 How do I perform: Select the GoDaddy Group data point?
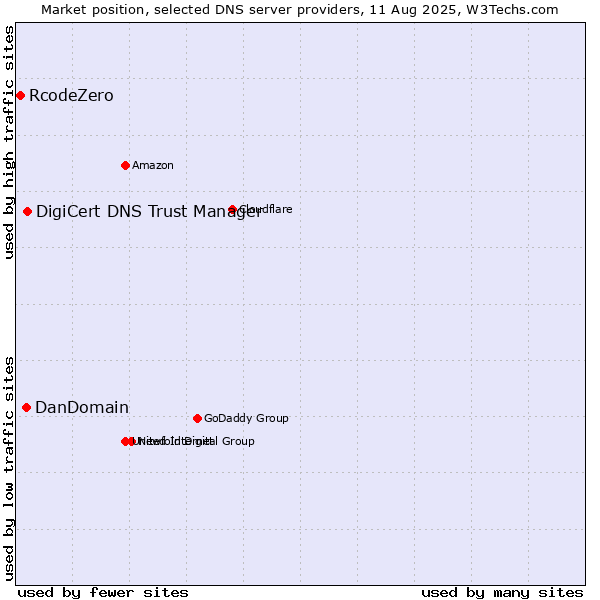(x=197, y=419)
